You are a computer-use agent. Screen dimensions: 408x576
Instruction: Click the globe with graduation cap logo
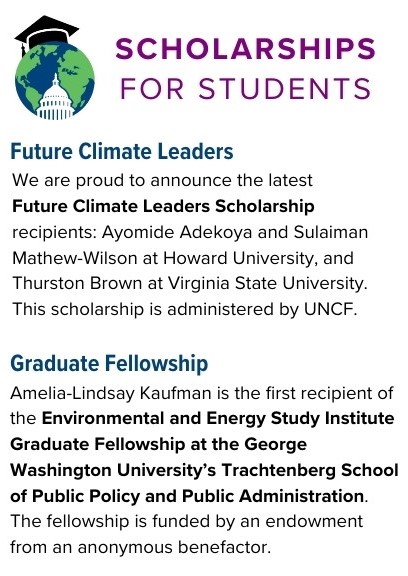click(54, 68)
